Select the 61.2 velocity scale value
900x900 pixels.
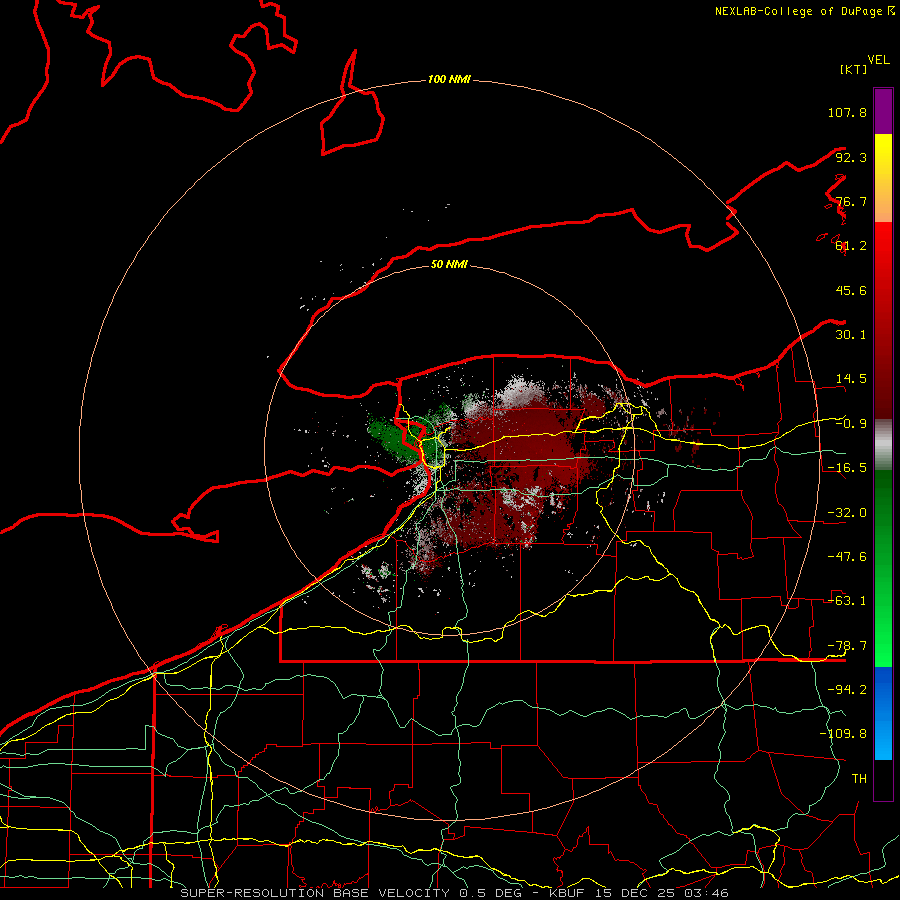(x=851, y=246)
